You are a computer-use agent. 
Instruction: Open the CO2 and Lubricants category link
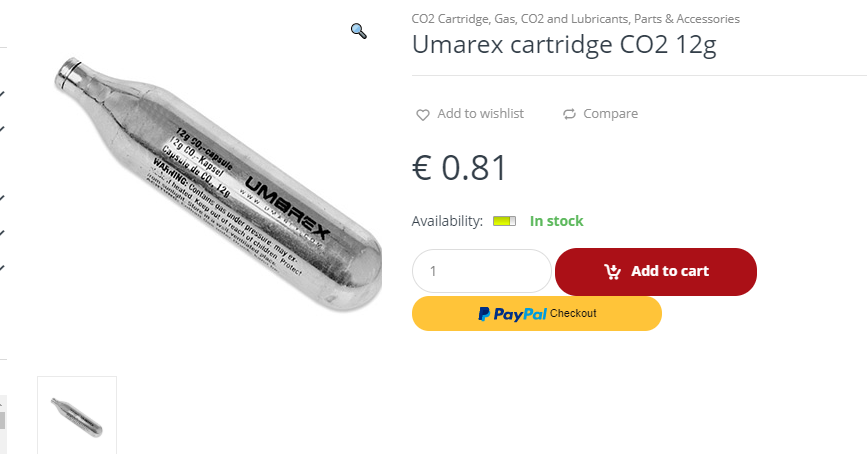point(574,19)
